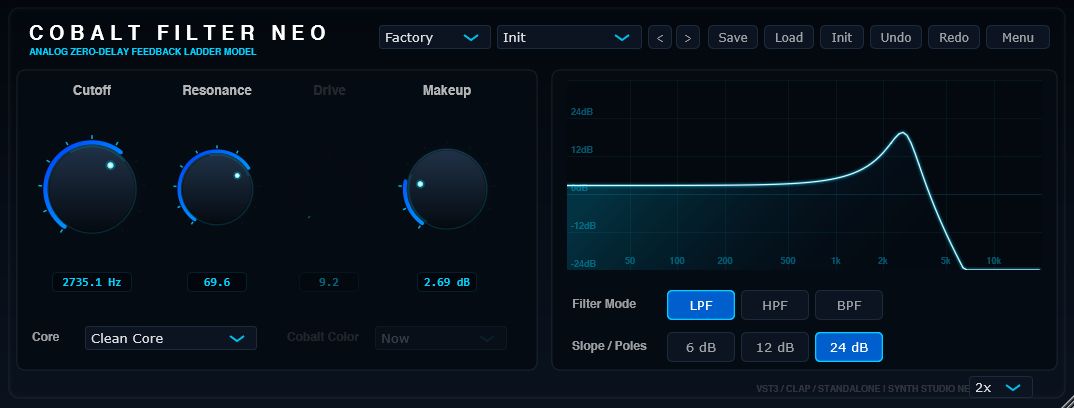This screenshot has width=1074, height=408.
Task: Expand the Clean Core dropdown
Action: coord(171,338)
